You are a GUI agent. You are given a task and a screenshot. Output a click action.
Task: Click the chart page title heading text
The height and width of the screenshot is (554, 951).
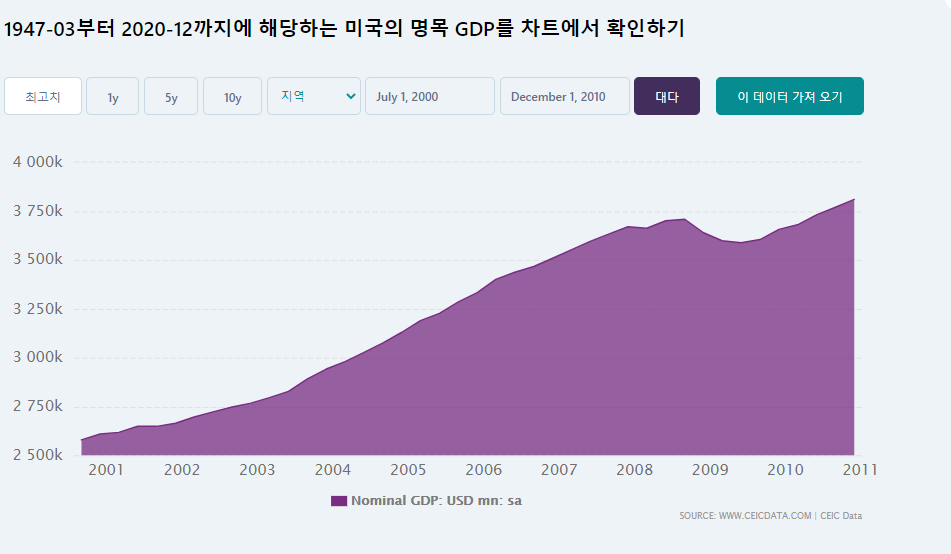344,29
